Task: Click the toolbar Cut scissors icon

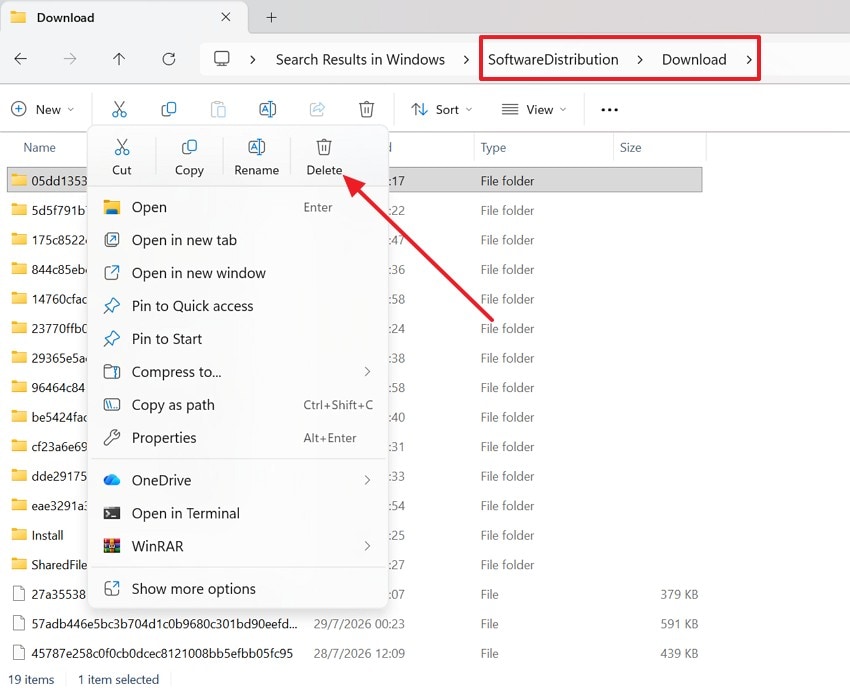Action: (119, 110)
